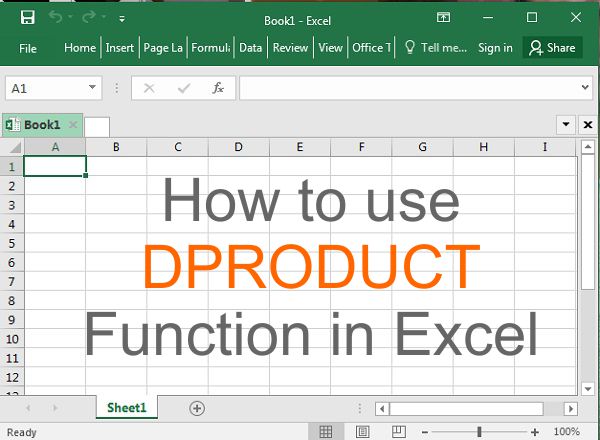This screenshot has height=440, width=600.
Task: Select column C header
Action: (x=178, y=147)
